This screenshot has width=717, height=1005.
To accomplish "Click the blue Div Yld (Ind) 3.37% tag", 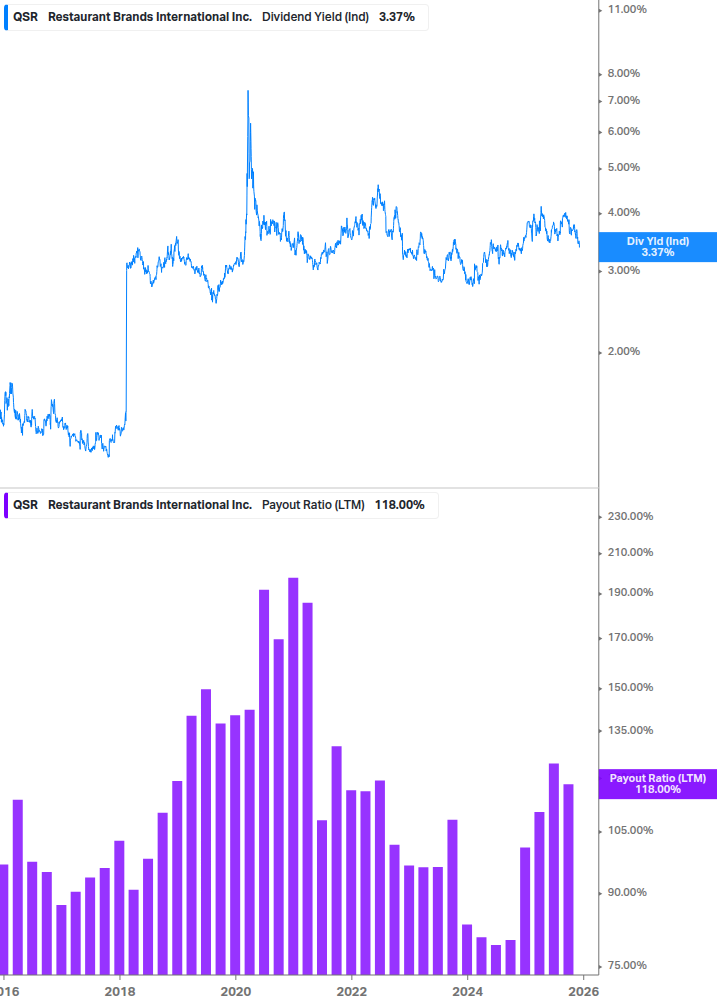I will click(657, 247).
